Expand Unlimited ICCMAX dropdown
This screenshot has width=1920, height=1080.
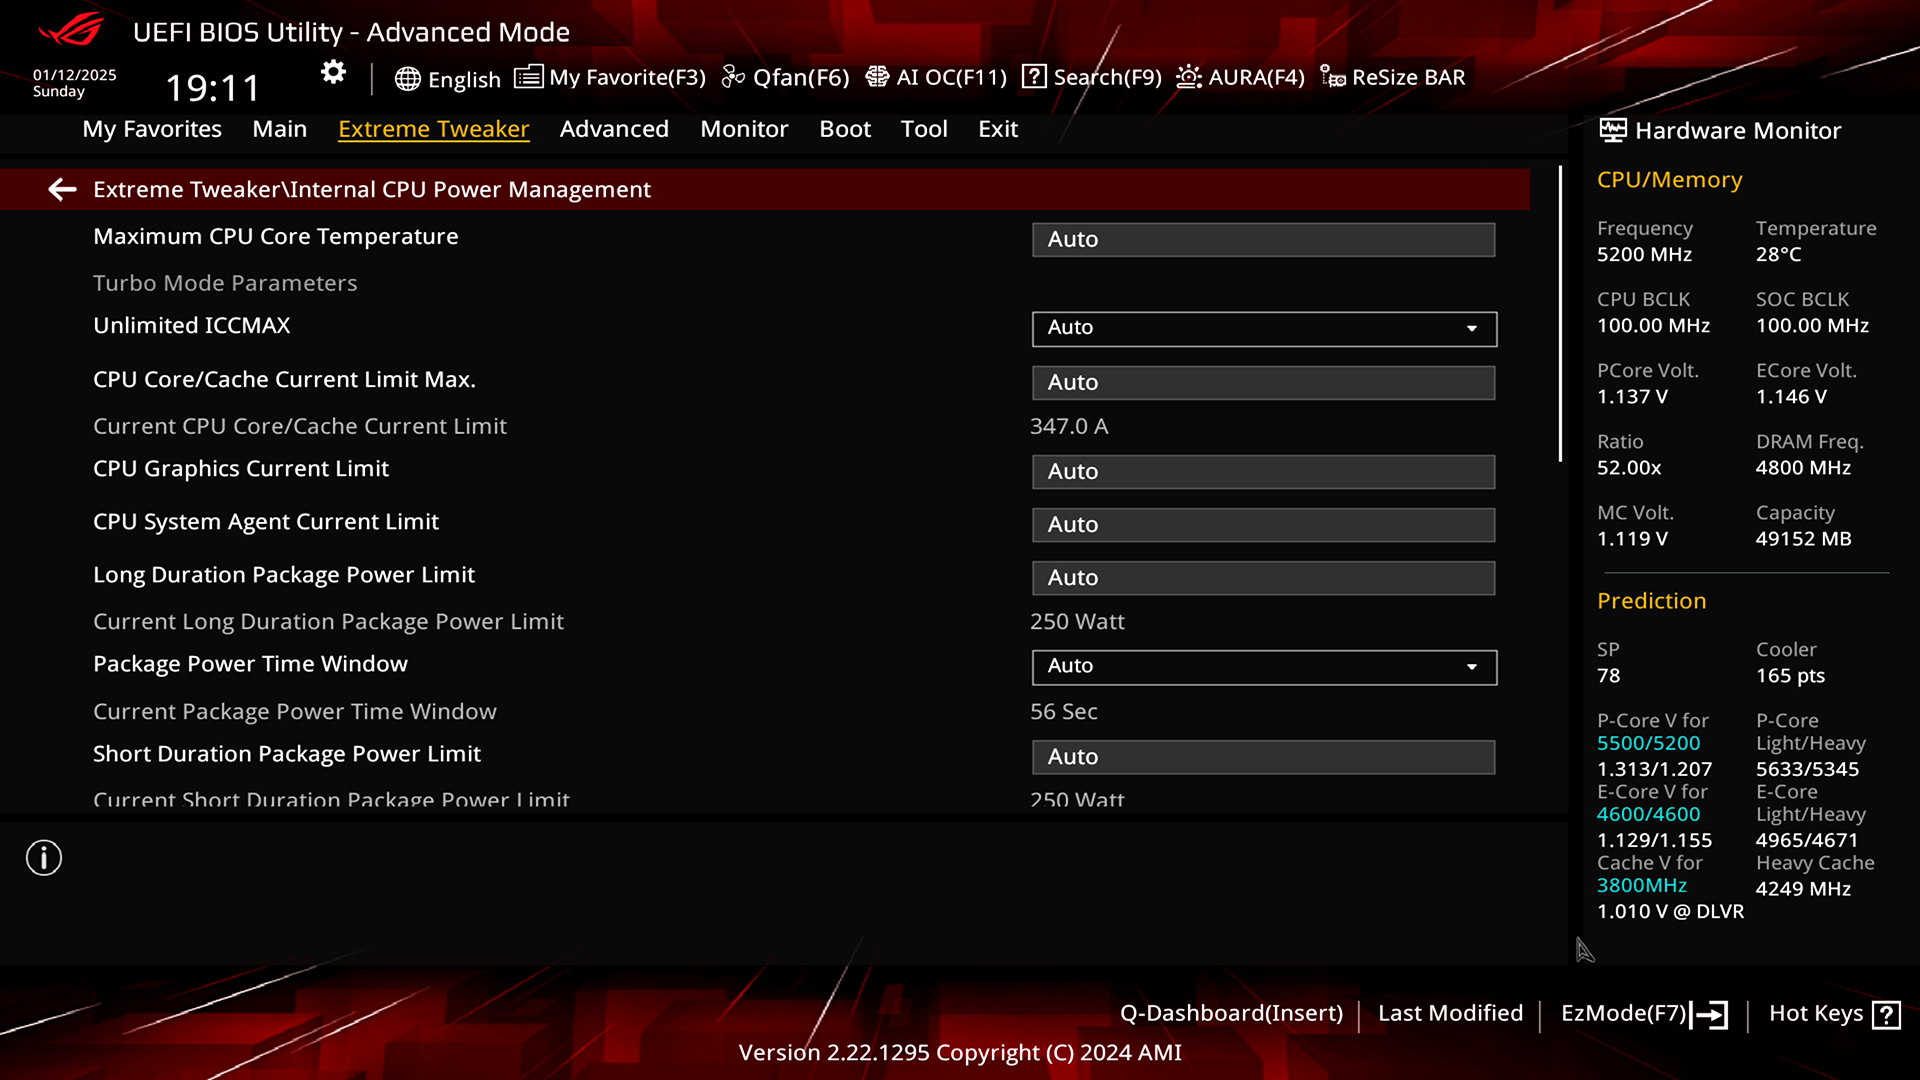coord(1472,326)
